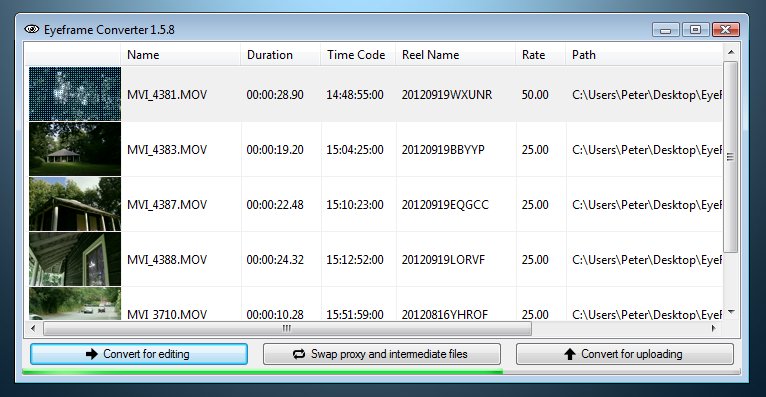Viewport: 766px width, 397px height.
Task: Click duration 00:00:24.32
Action: tap(275, 260)
